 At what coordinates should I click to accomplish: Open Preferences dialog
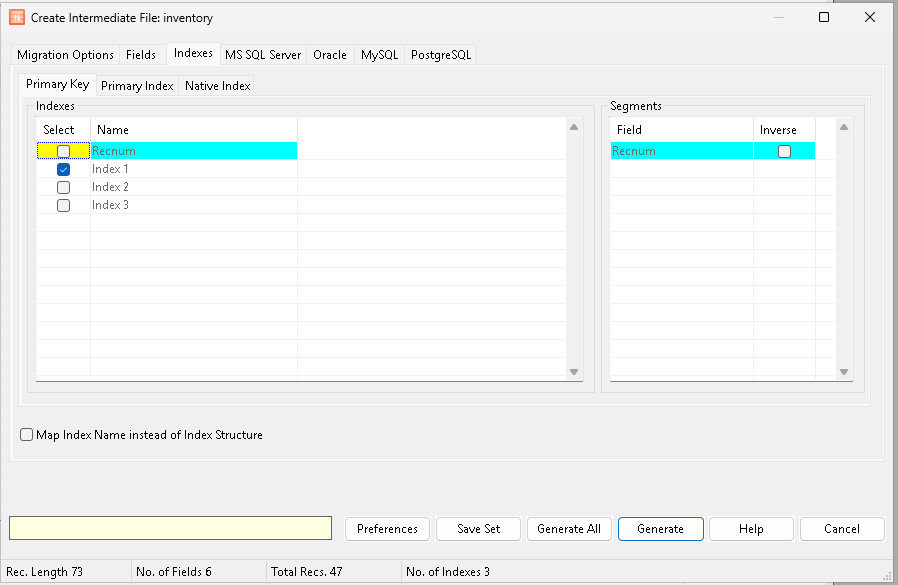pos(387,529)
